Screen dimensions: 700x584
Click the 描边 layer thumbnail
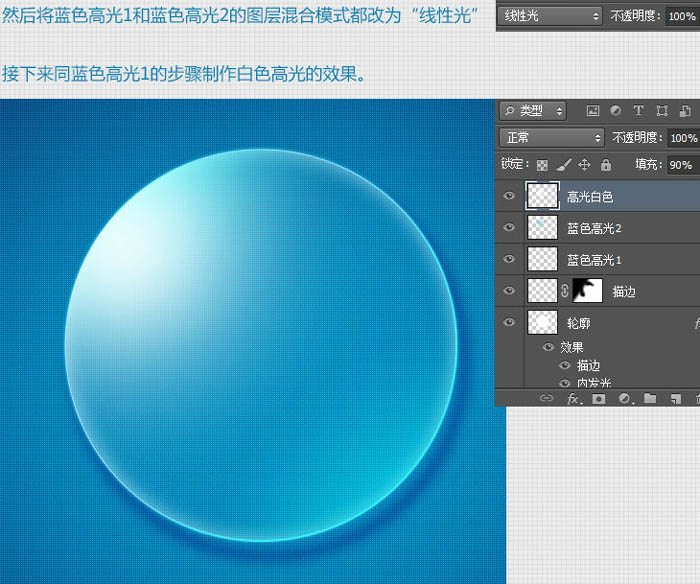point(542,291)
